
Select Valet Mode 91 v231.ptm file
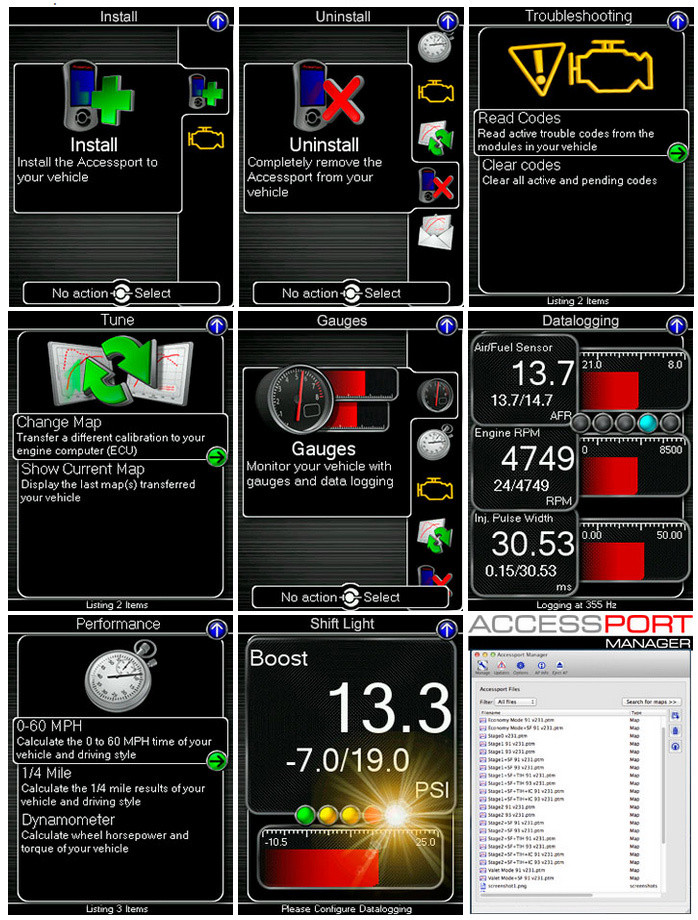coord(570,870)
